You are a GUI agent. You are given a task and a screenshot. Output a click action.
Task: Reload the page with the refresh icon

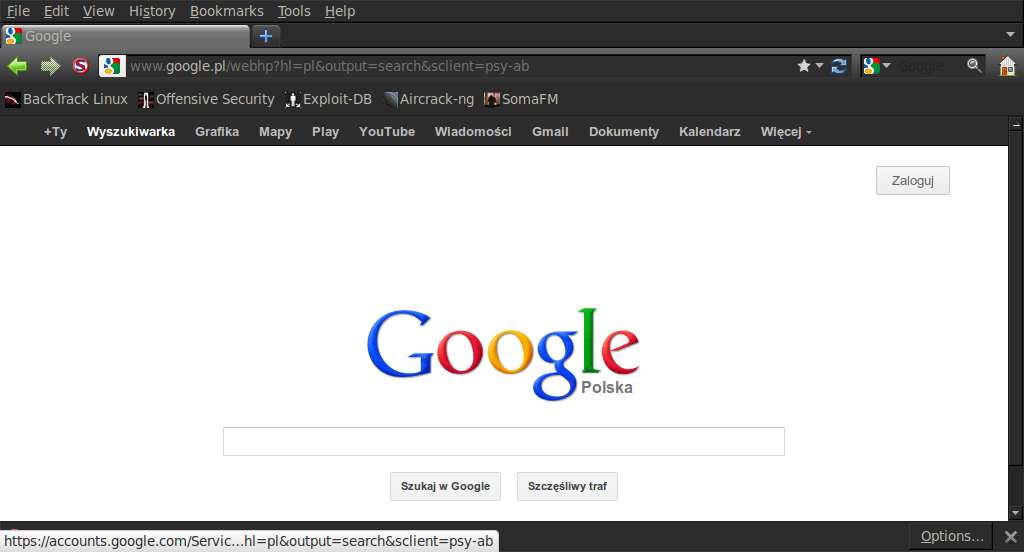coord(839,66)
